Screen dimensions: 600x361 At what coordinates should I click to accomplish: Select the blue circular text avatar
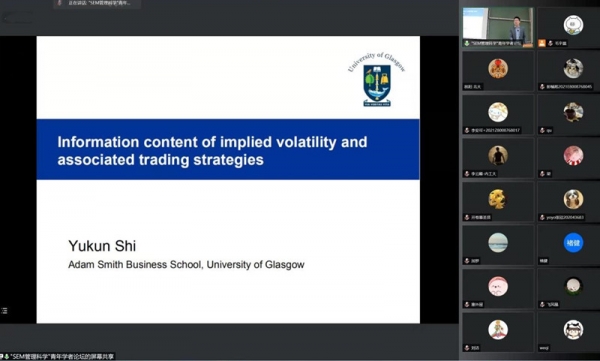[x=573, y=243]
